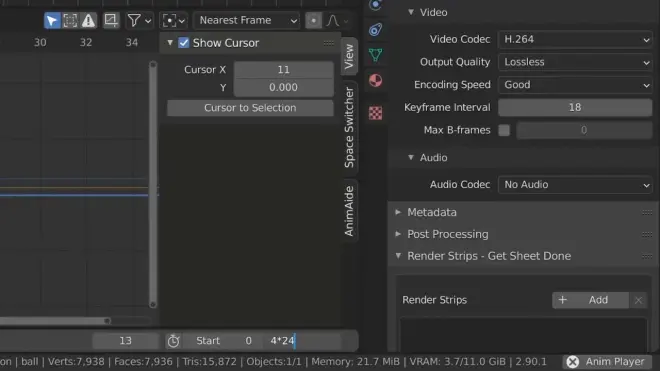Screen dimensions: 660x371
Task: Click the Anim Player status label
Action: point(615,362)
